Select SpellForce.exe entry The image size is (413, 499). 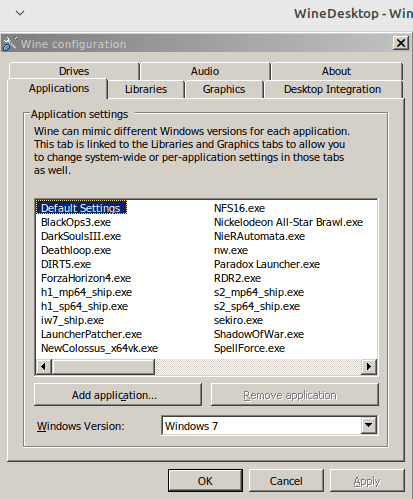pyautogui.click(x=250, y=348)
